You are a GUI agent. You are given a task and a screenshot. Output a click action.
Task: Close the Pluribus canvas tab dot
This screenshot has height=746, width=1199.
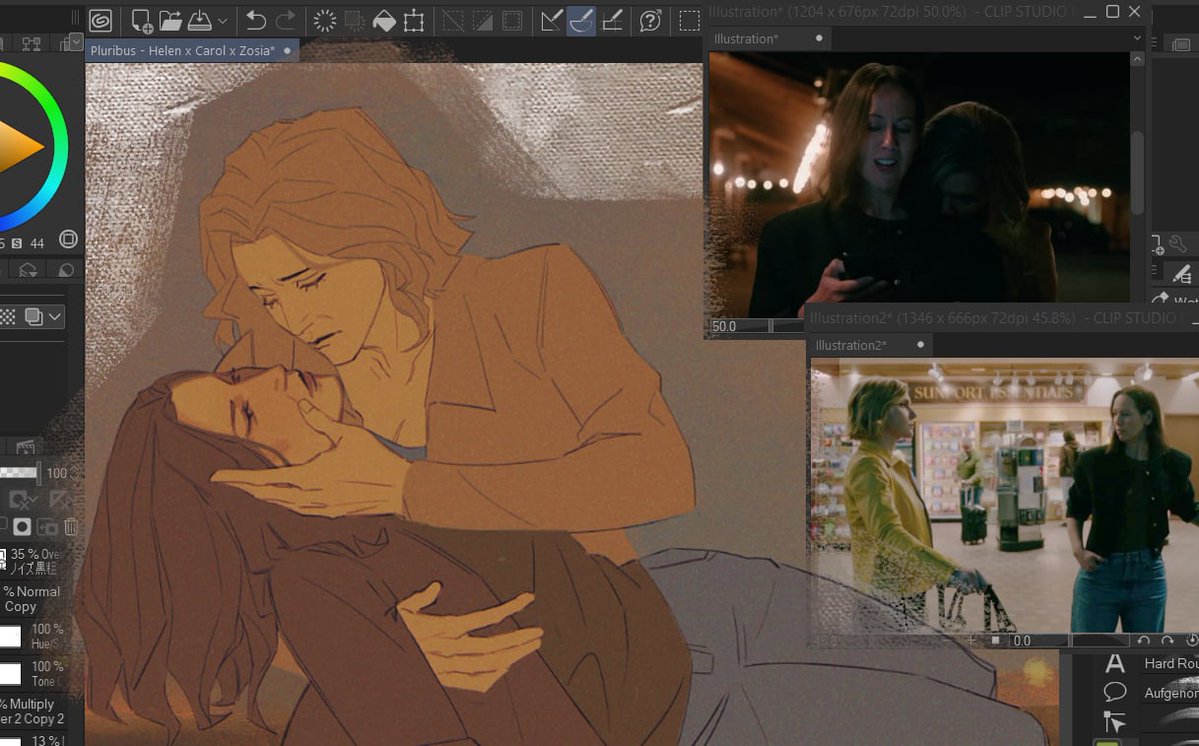pyautogui.click(x=288, y=50)
